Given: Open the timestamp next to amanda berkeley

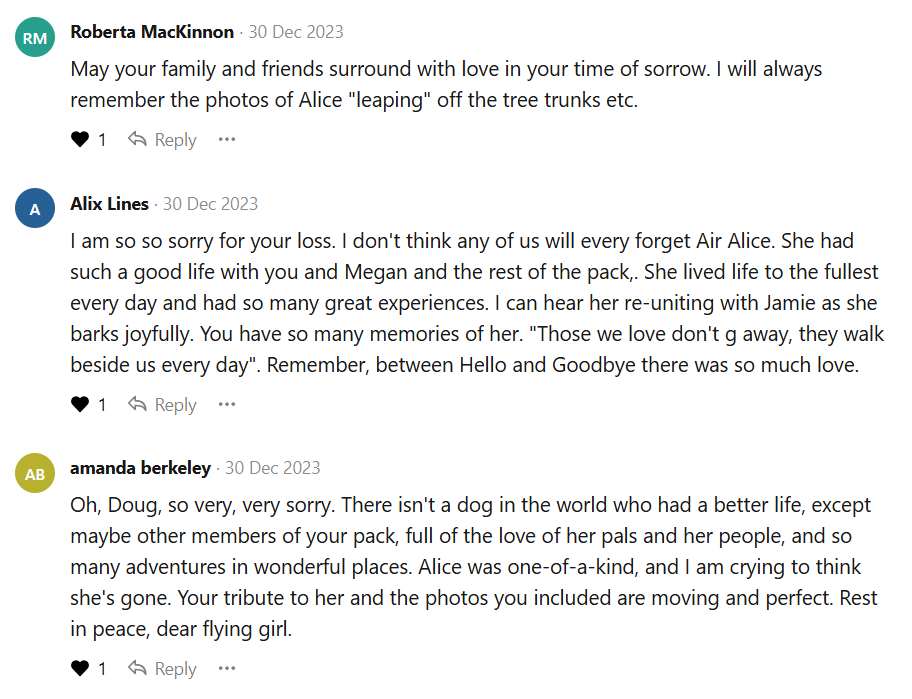Looking at the screenshot, I should (273, 468).
